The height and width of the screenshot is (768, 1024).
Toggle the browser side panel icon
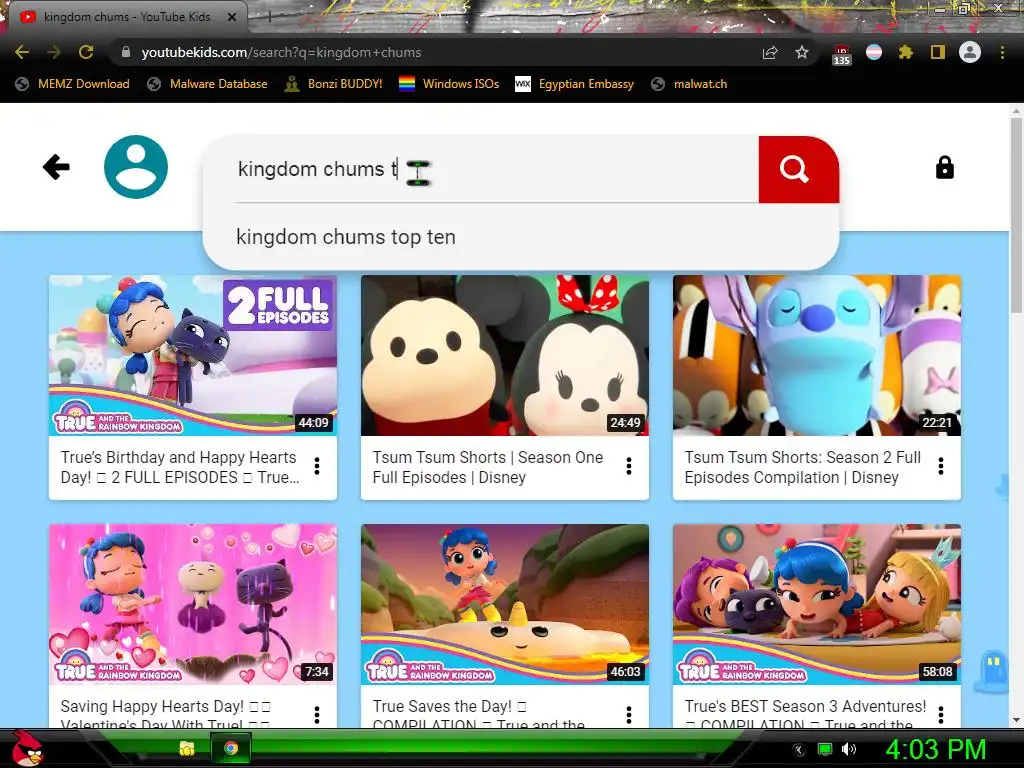938,52
